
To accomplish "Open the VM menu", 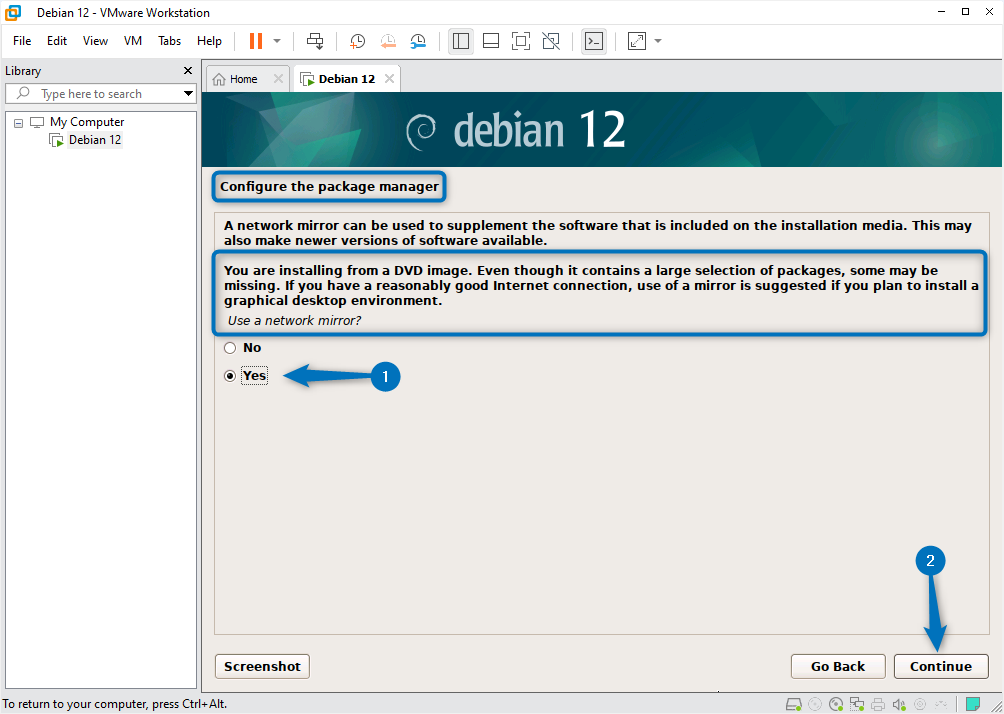I will click(x=132, y=41).
